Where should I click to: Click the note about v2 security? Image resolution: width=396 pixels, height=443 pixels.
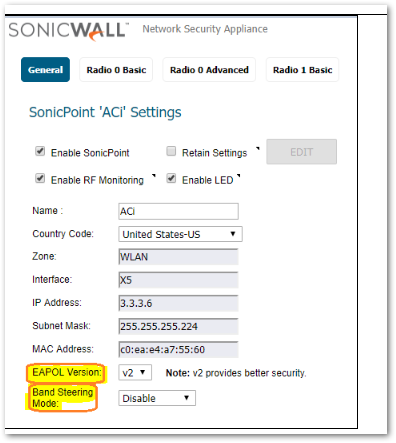point(236,373)
